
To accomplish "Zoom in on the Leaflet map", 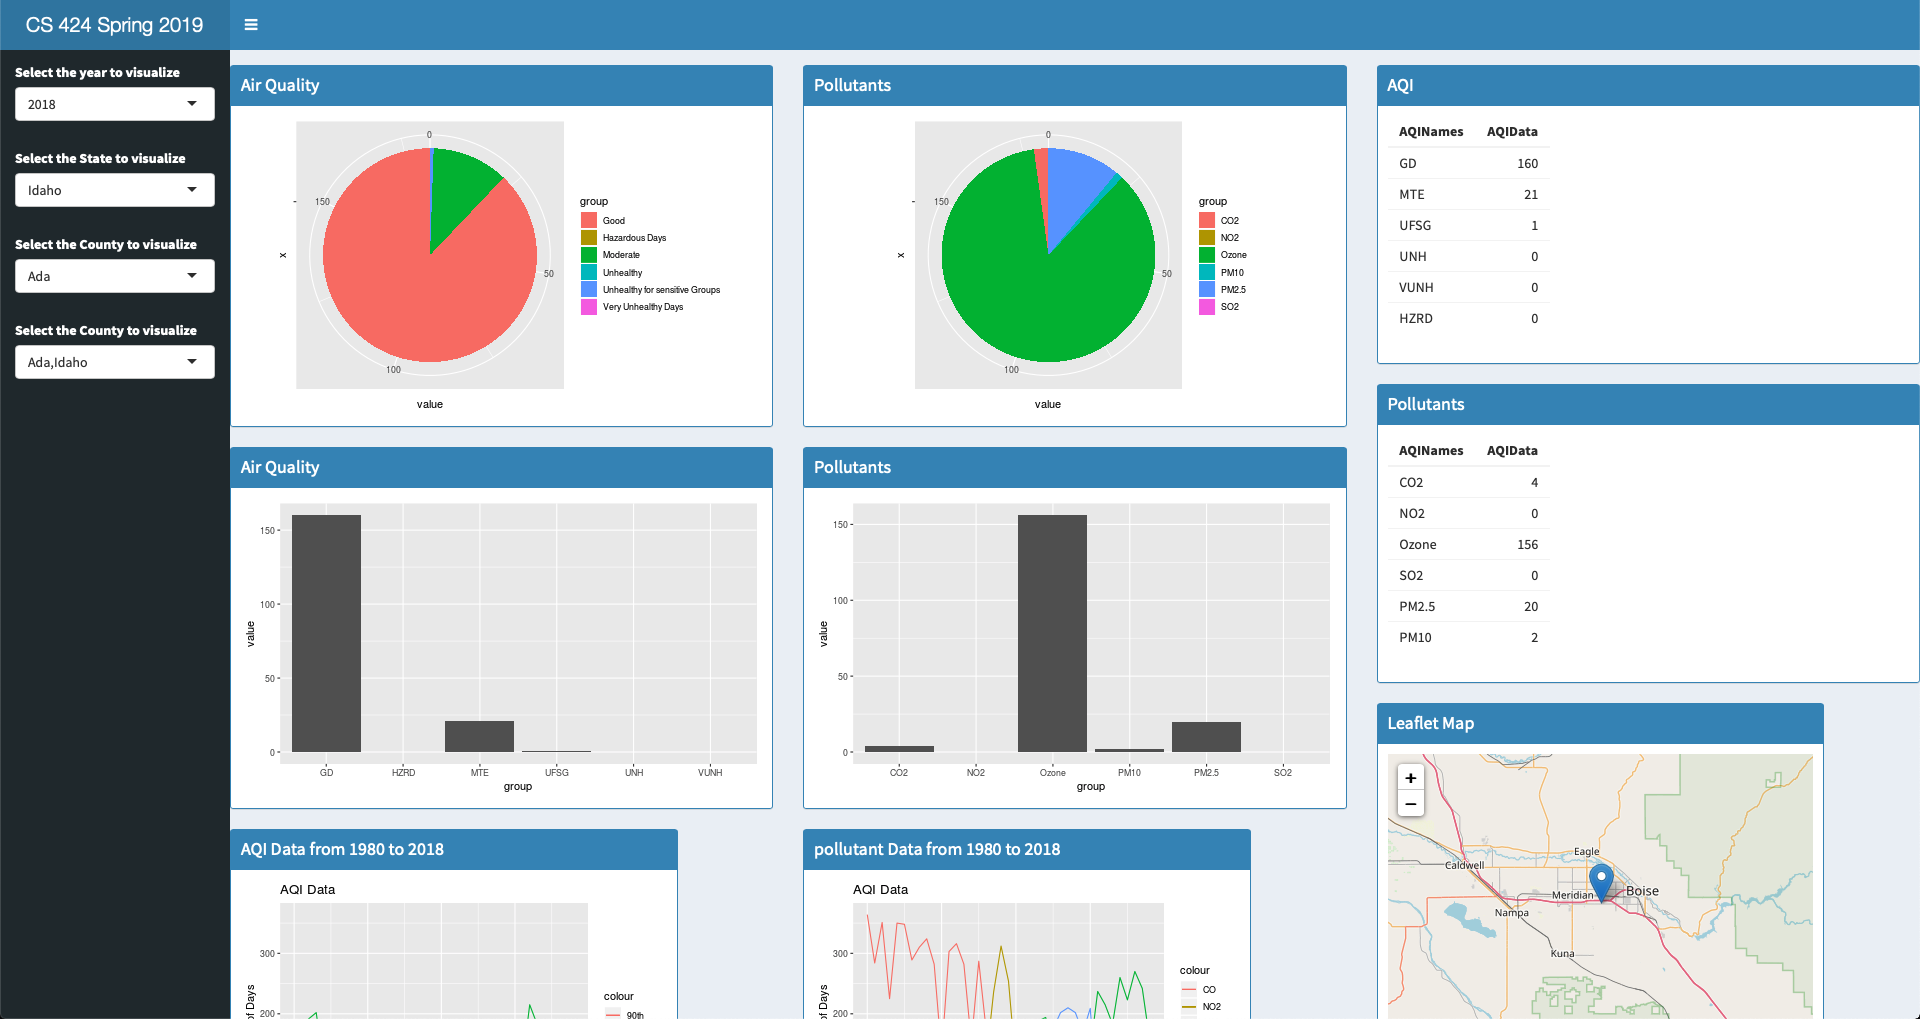I will coord(1410,778).
